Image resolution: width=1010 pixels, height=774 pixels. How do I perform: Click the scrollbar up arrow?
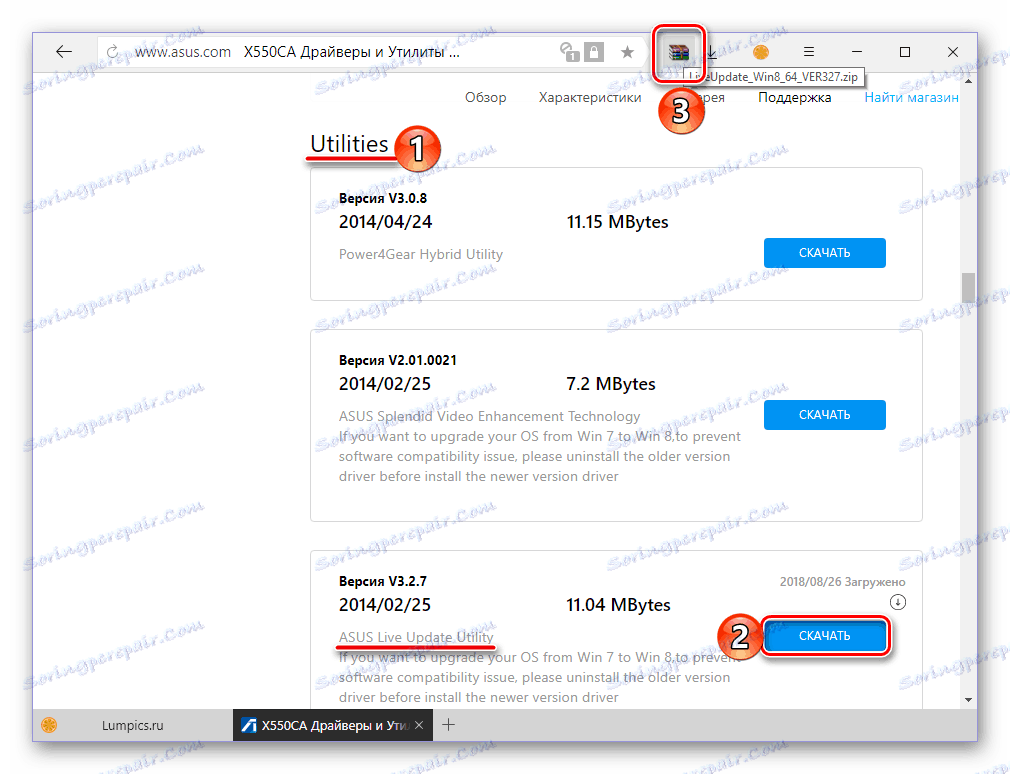pyautogui.click(x=968, y=81)
